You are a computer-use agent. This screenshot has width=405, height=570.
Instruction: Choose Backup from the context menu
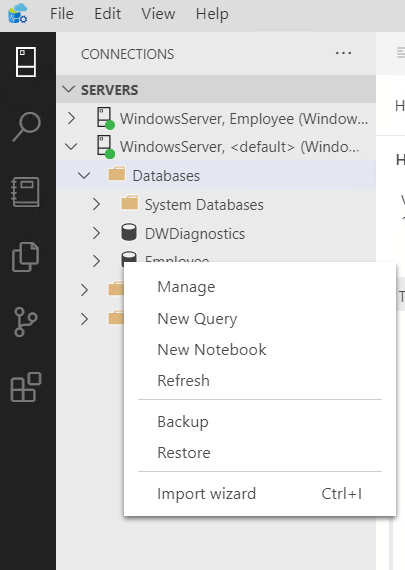(x=260, y=422)
